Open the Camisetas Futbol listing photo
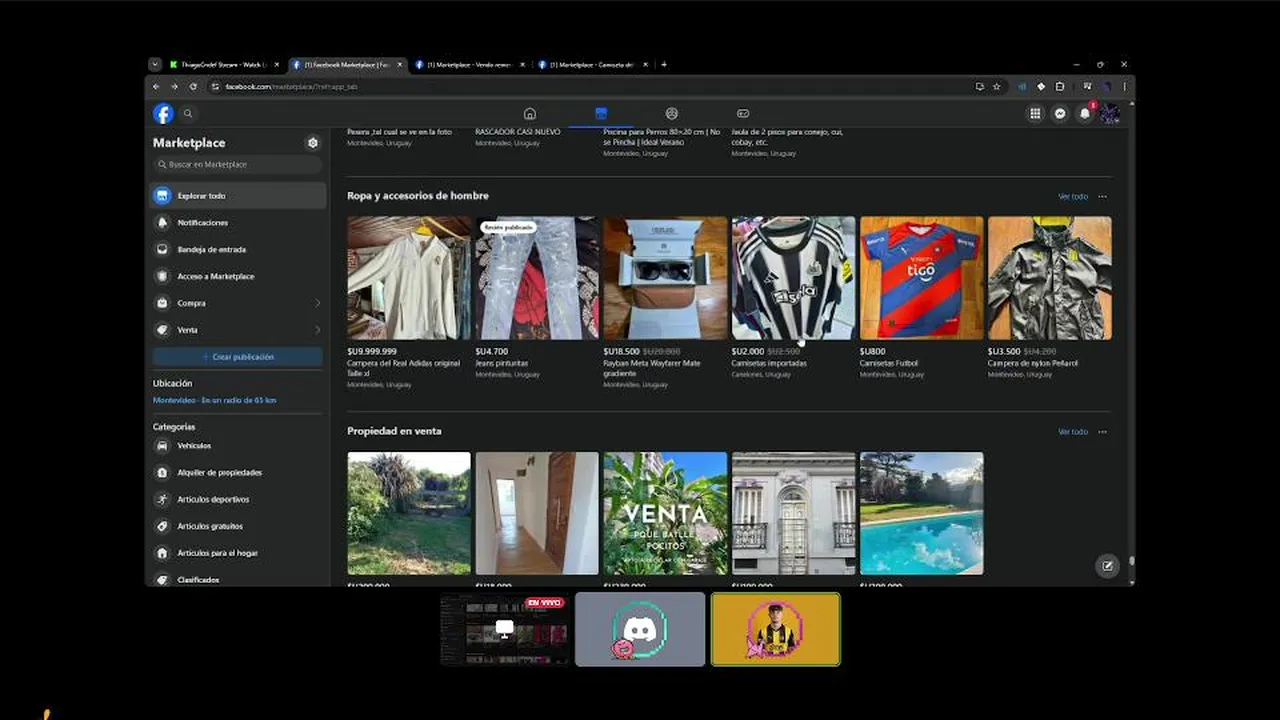 click(922, 278)
